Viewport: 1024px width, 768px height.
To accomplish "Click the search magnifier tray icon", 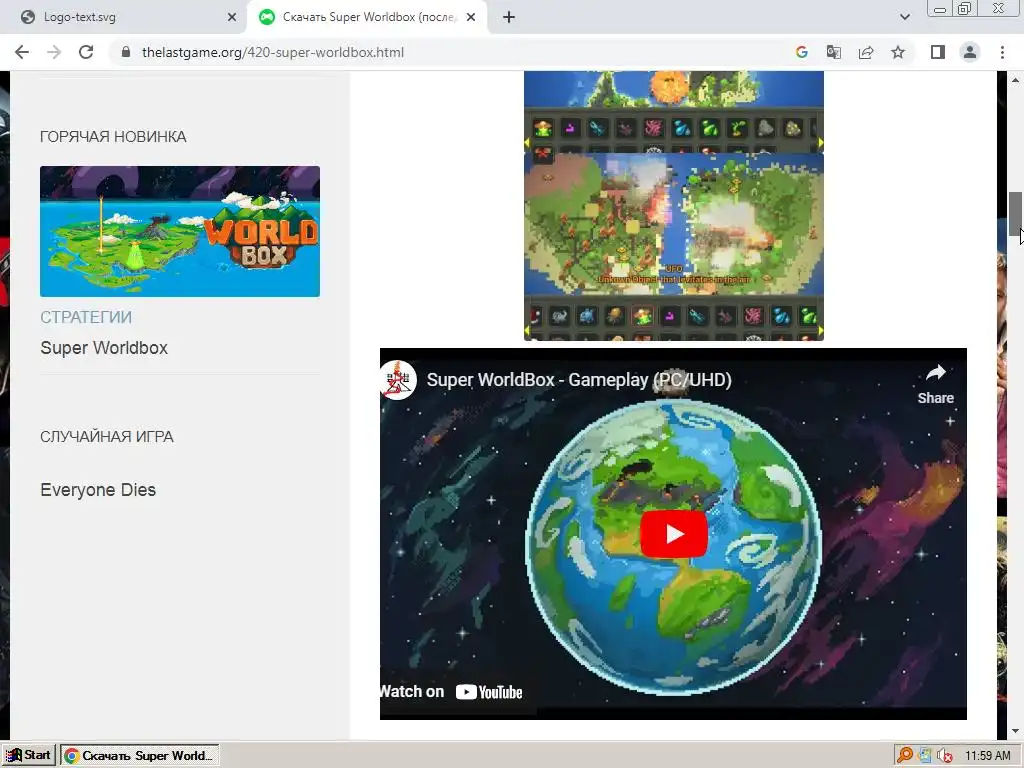I will (x=904, y=756).
